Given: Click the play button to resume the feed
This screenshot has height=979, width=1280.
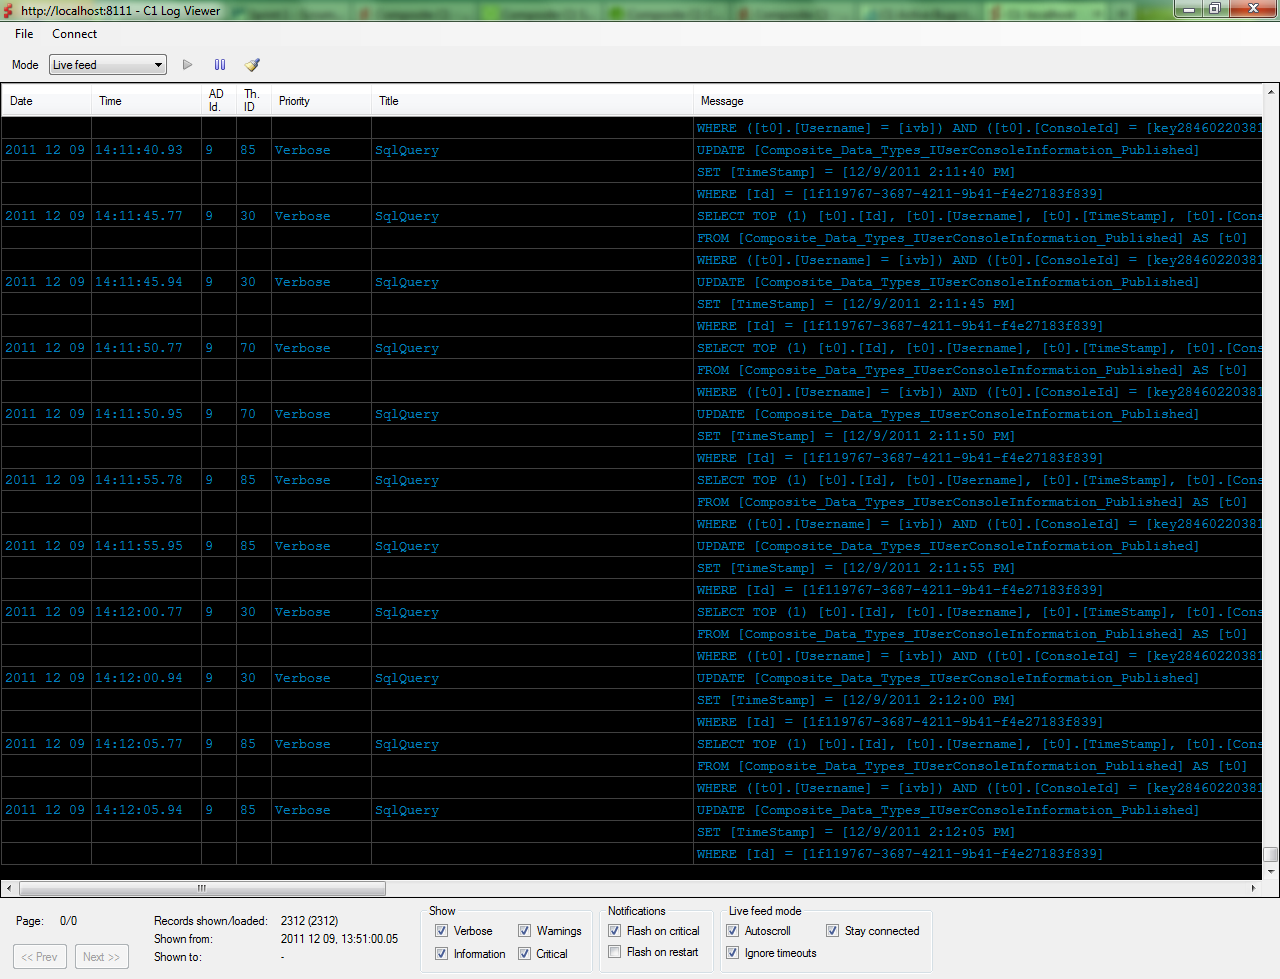Looking at the screenshot, I should tap(187, 65).
